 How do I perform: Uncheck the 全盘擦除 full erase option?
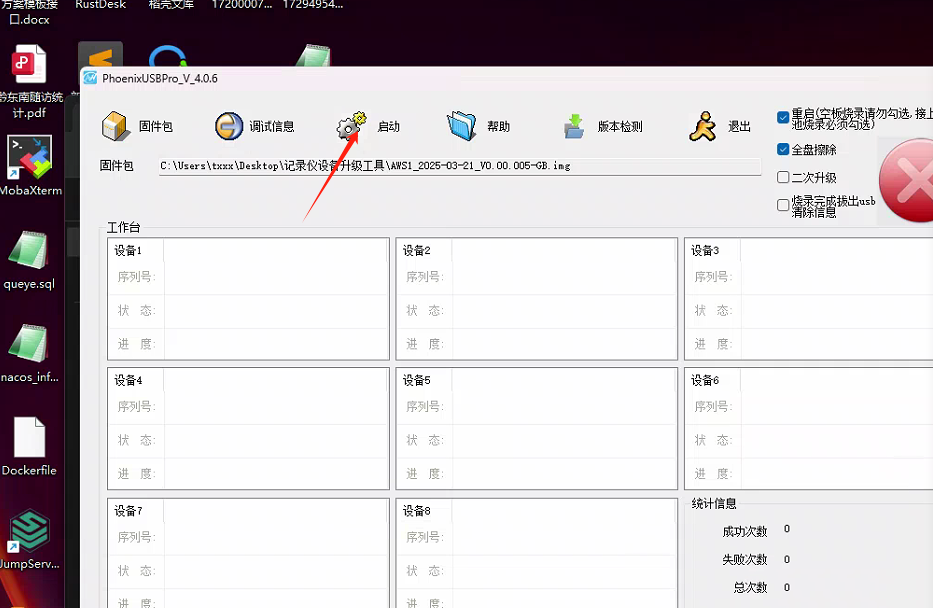(783, 149)
